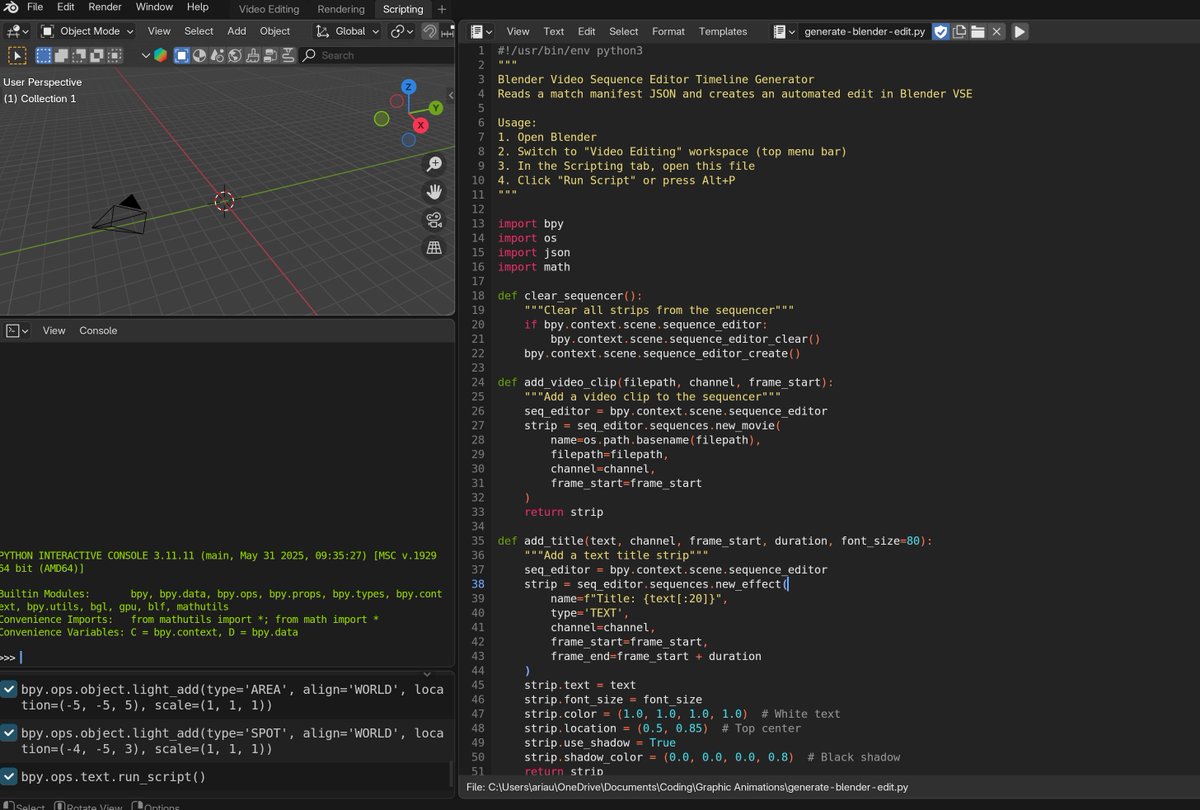Open a text file with folder icon
This screenshot has height=810, width=1200.
pyautogui.click(x=978, y=32)
